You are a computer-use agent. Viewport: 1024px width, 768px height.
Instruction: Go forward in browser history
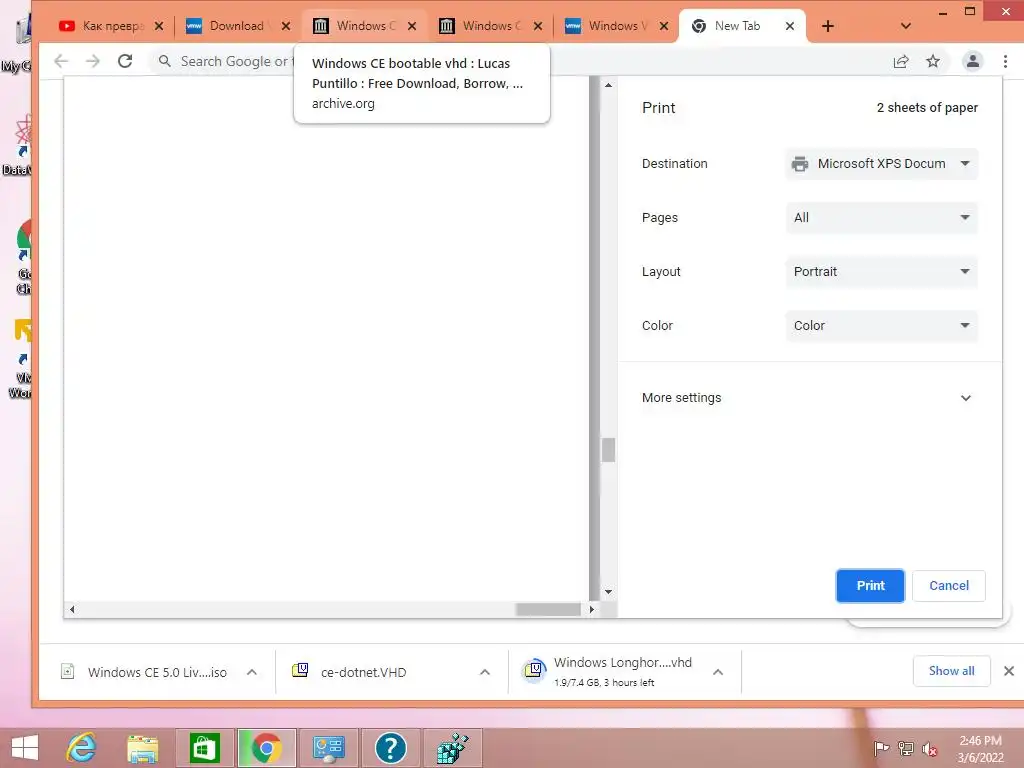(x=93, y=61)
